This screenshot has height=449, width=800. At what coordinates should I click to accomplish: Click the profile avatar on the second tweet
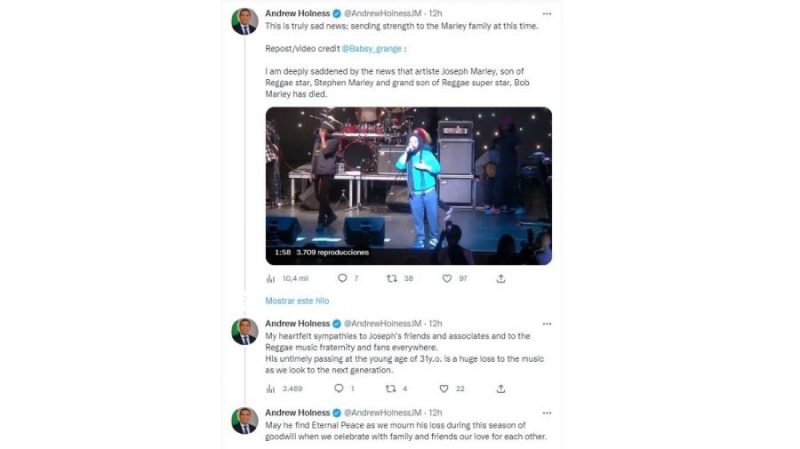(244, 331)
